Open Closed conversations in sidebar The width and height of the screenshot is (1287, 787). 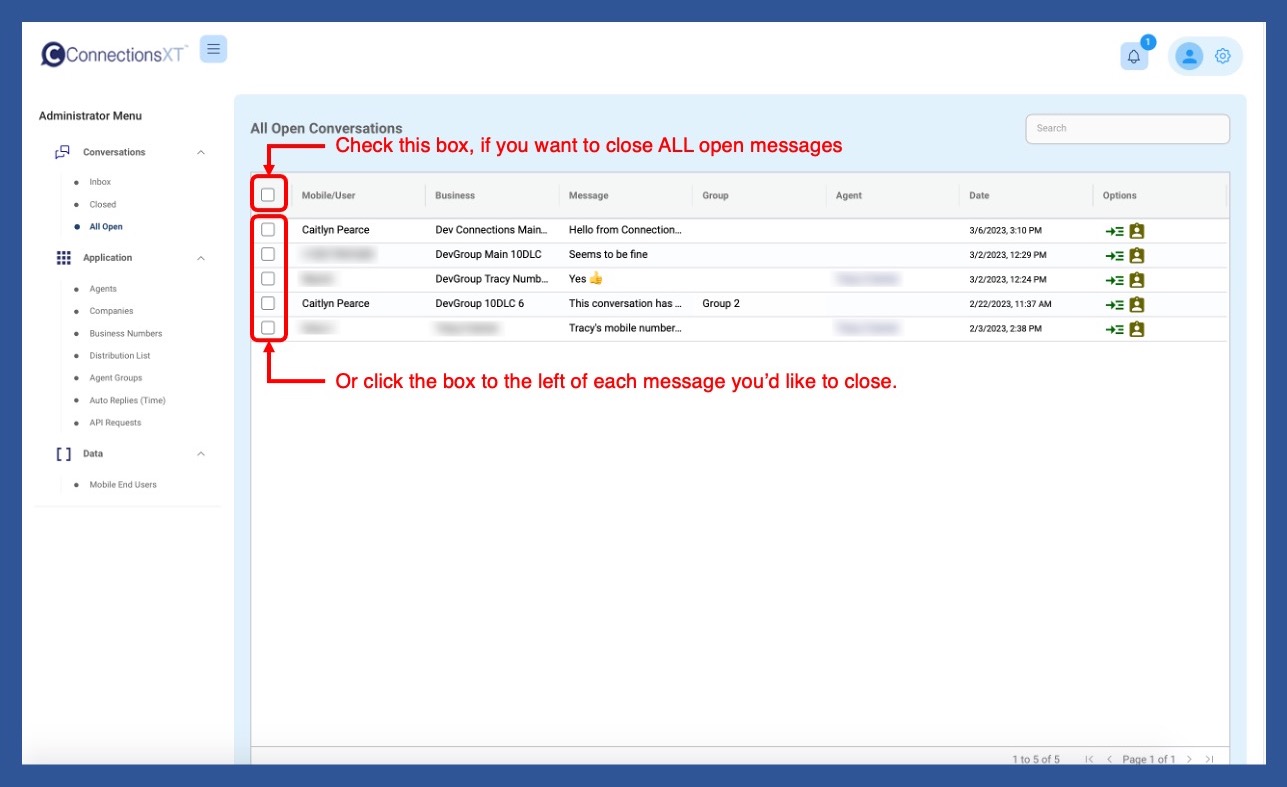click(102, 205)
